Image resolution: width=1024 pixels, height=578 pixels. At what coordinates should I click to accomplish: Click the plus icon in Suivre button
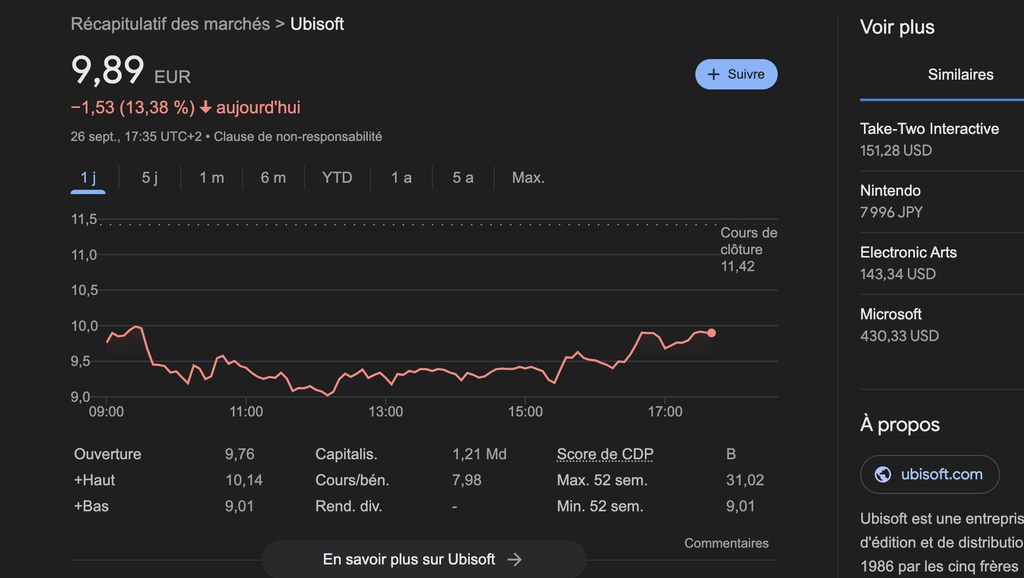(713, 75)
